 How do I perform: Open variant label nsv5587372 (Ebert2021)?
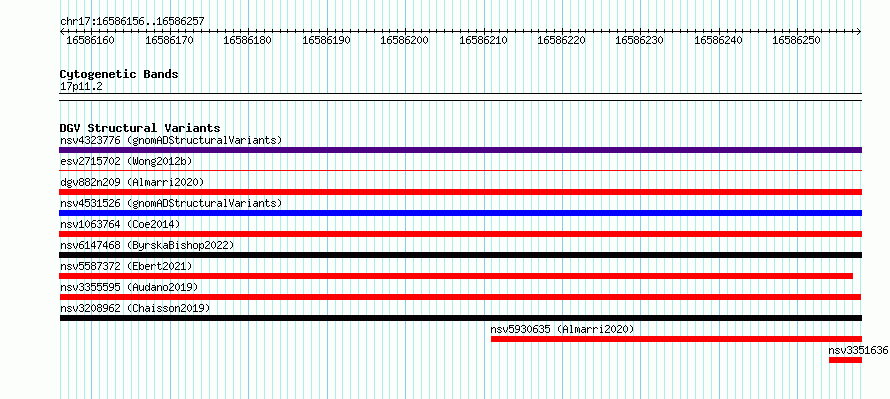(126, 266)
